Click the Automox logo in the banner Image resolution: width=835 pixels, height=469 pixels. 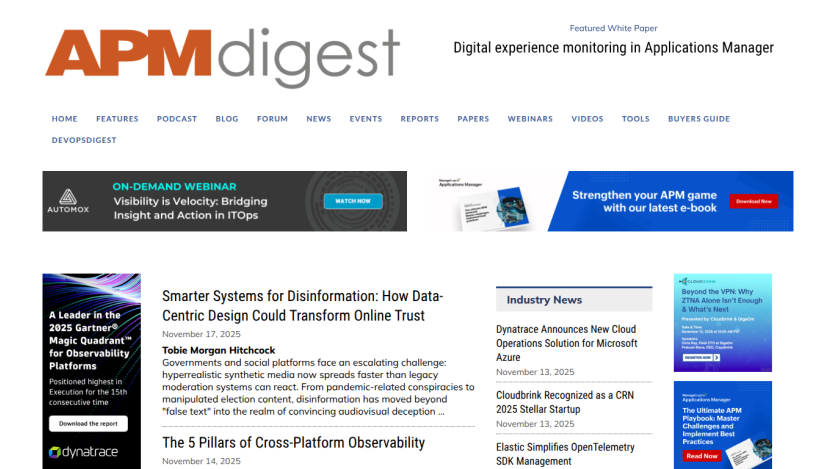tap(68, 201)
